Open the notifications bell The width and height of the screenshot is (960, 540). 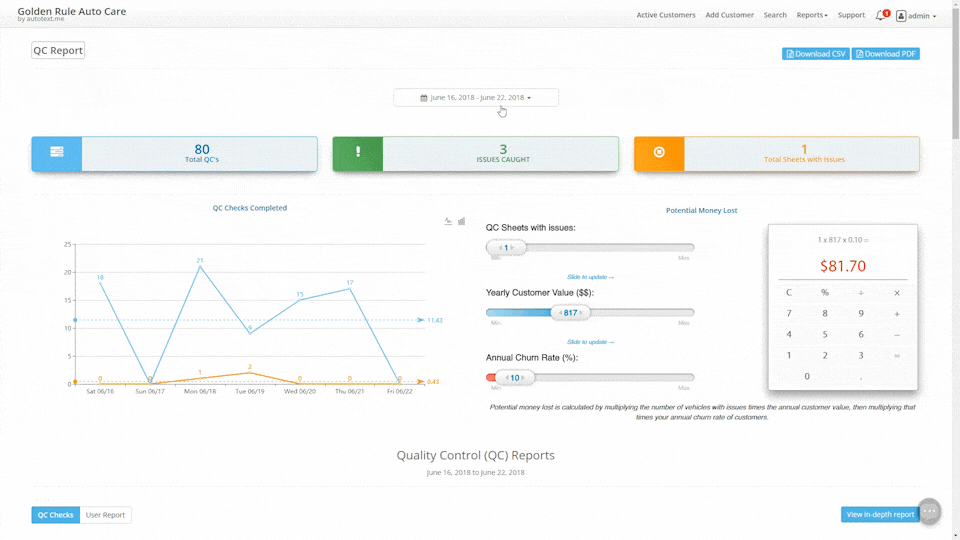point(881,15)
